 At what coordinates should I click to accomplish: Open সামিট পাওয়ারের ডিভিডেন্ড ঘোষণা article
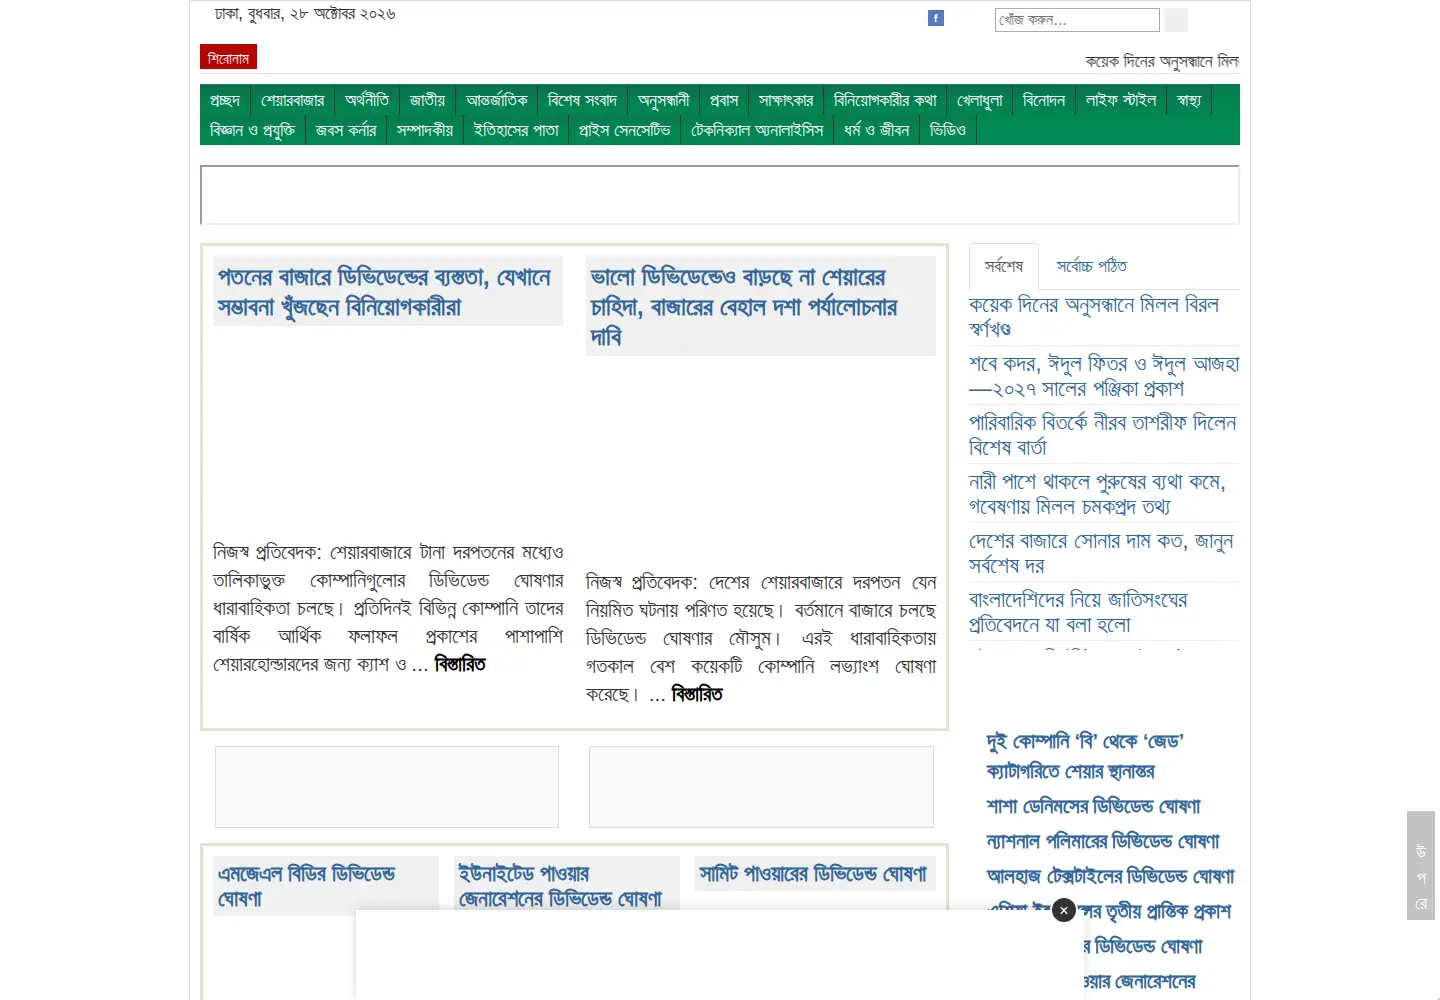pyautogui.click(x=813, y=873)
